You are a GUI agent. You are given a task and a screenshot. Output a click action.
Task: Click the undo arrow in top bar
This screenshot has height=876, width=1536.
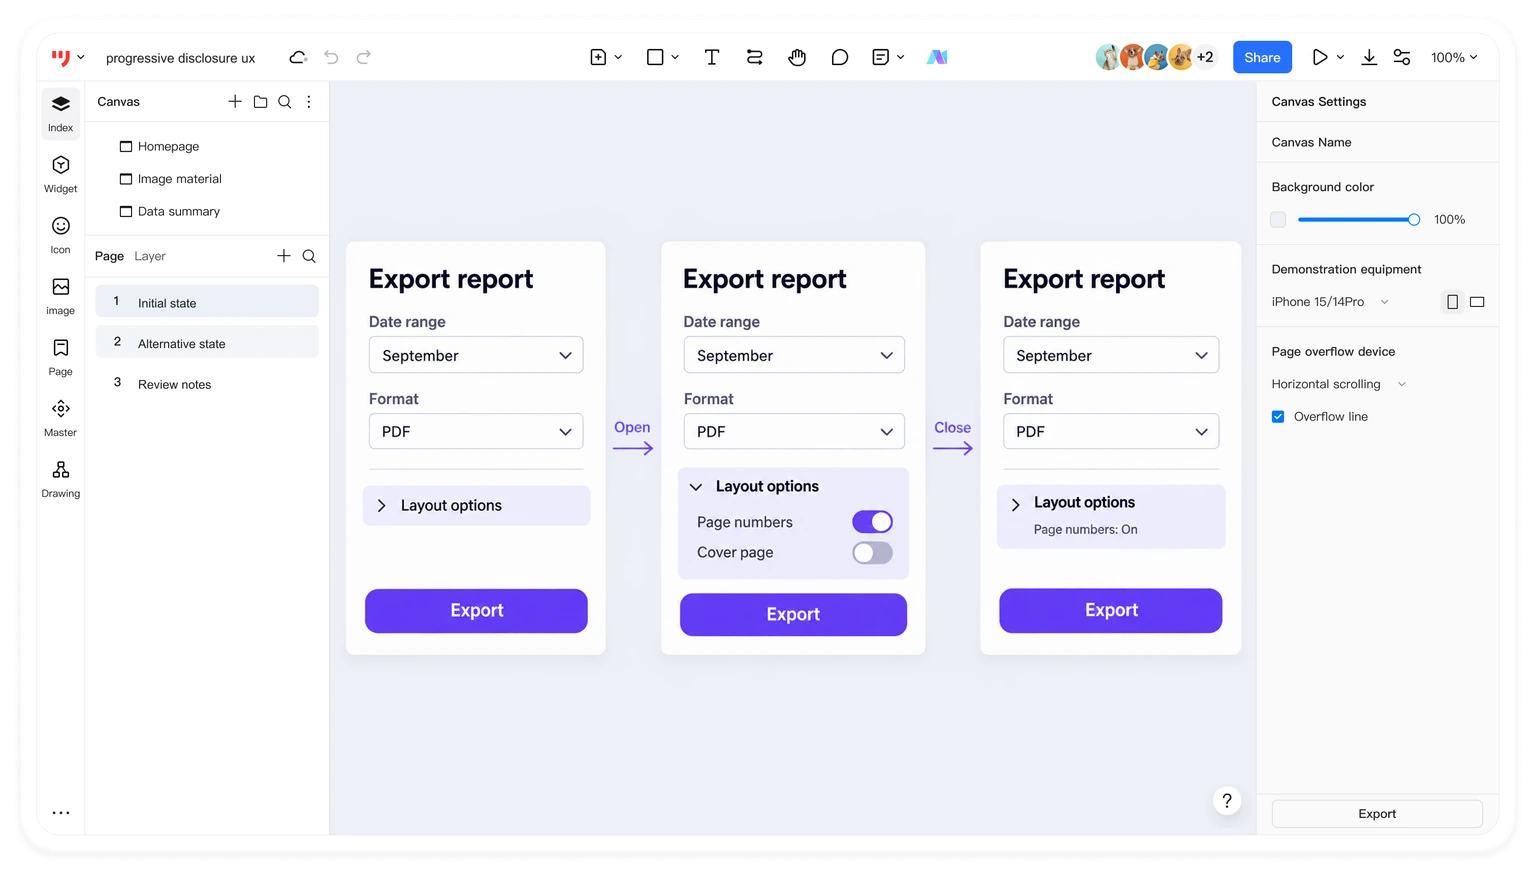(x=331, y=57)
